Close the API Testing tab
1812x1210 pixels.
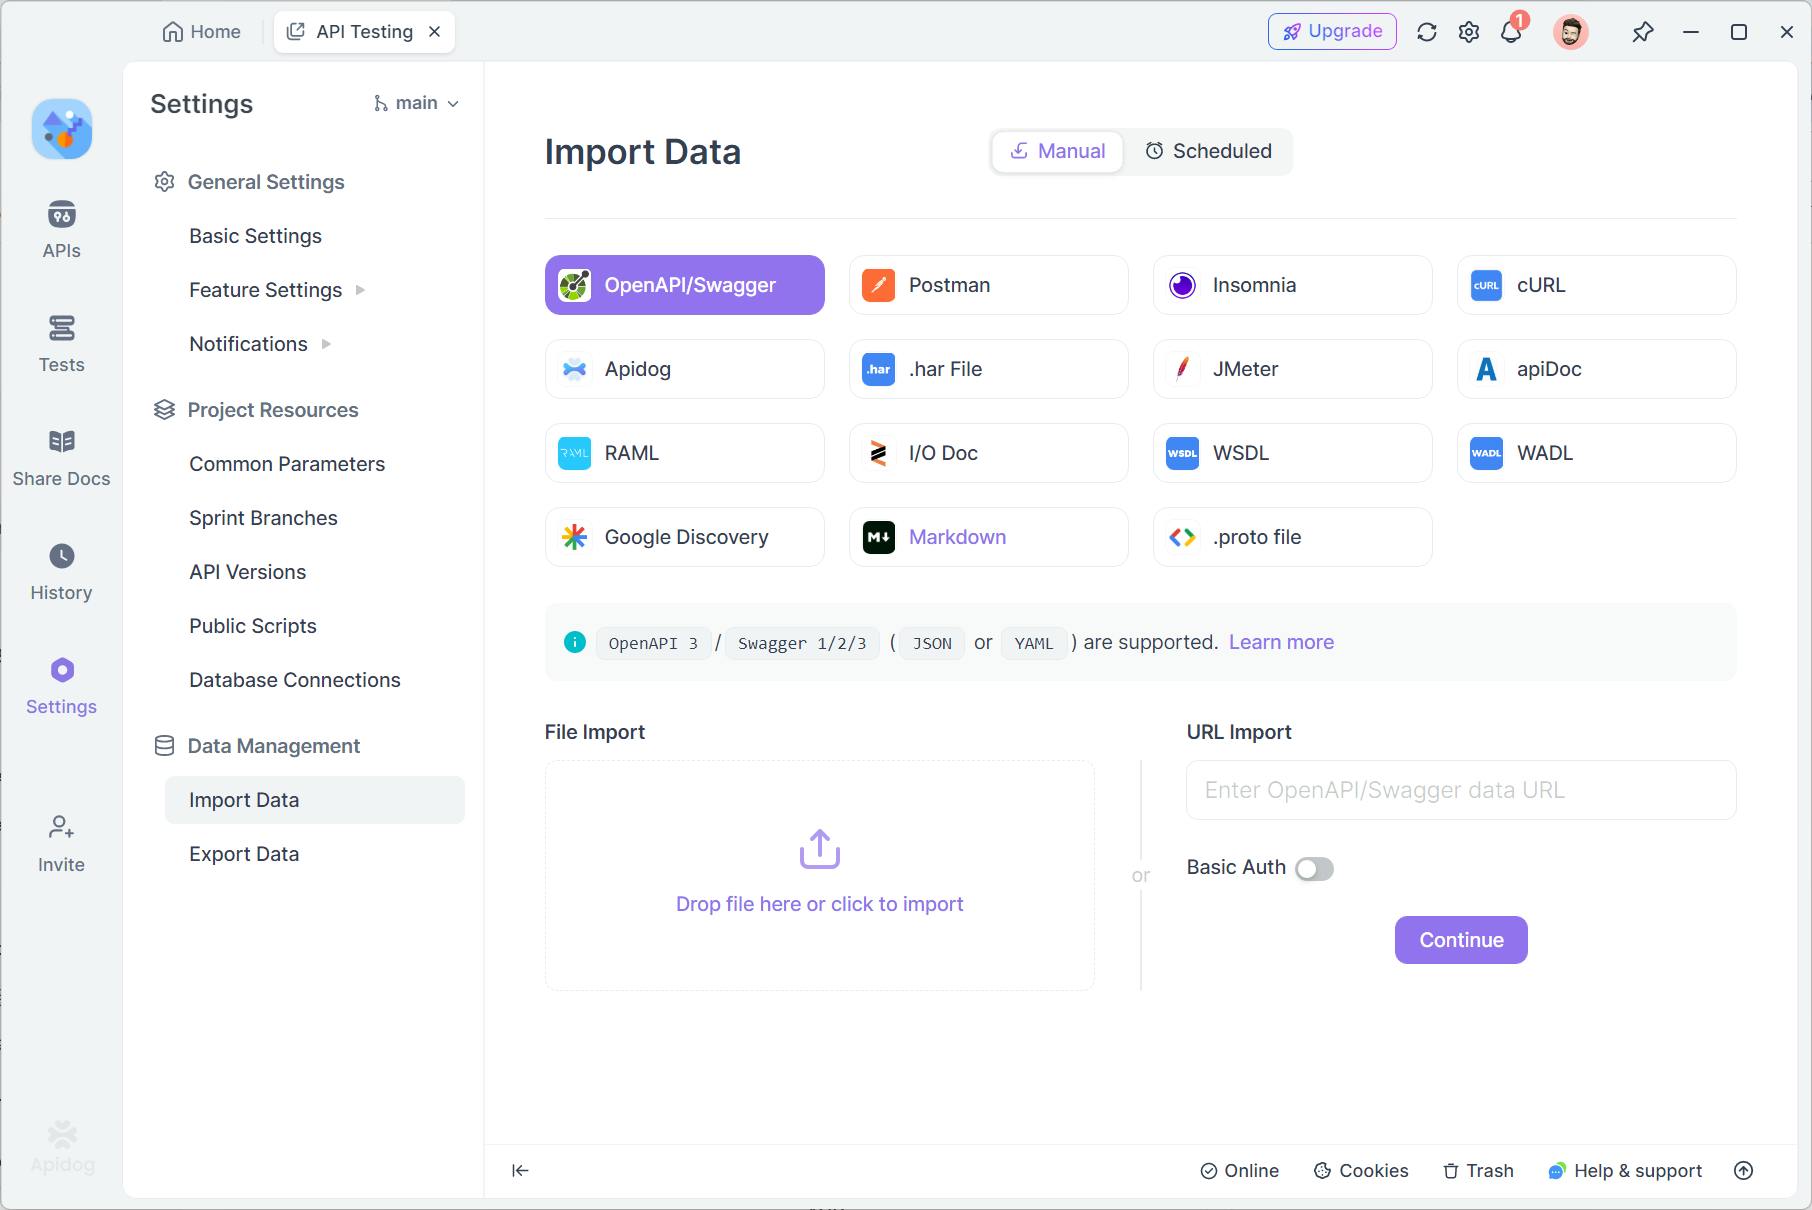pyautogui.click(x=435, y=32)
